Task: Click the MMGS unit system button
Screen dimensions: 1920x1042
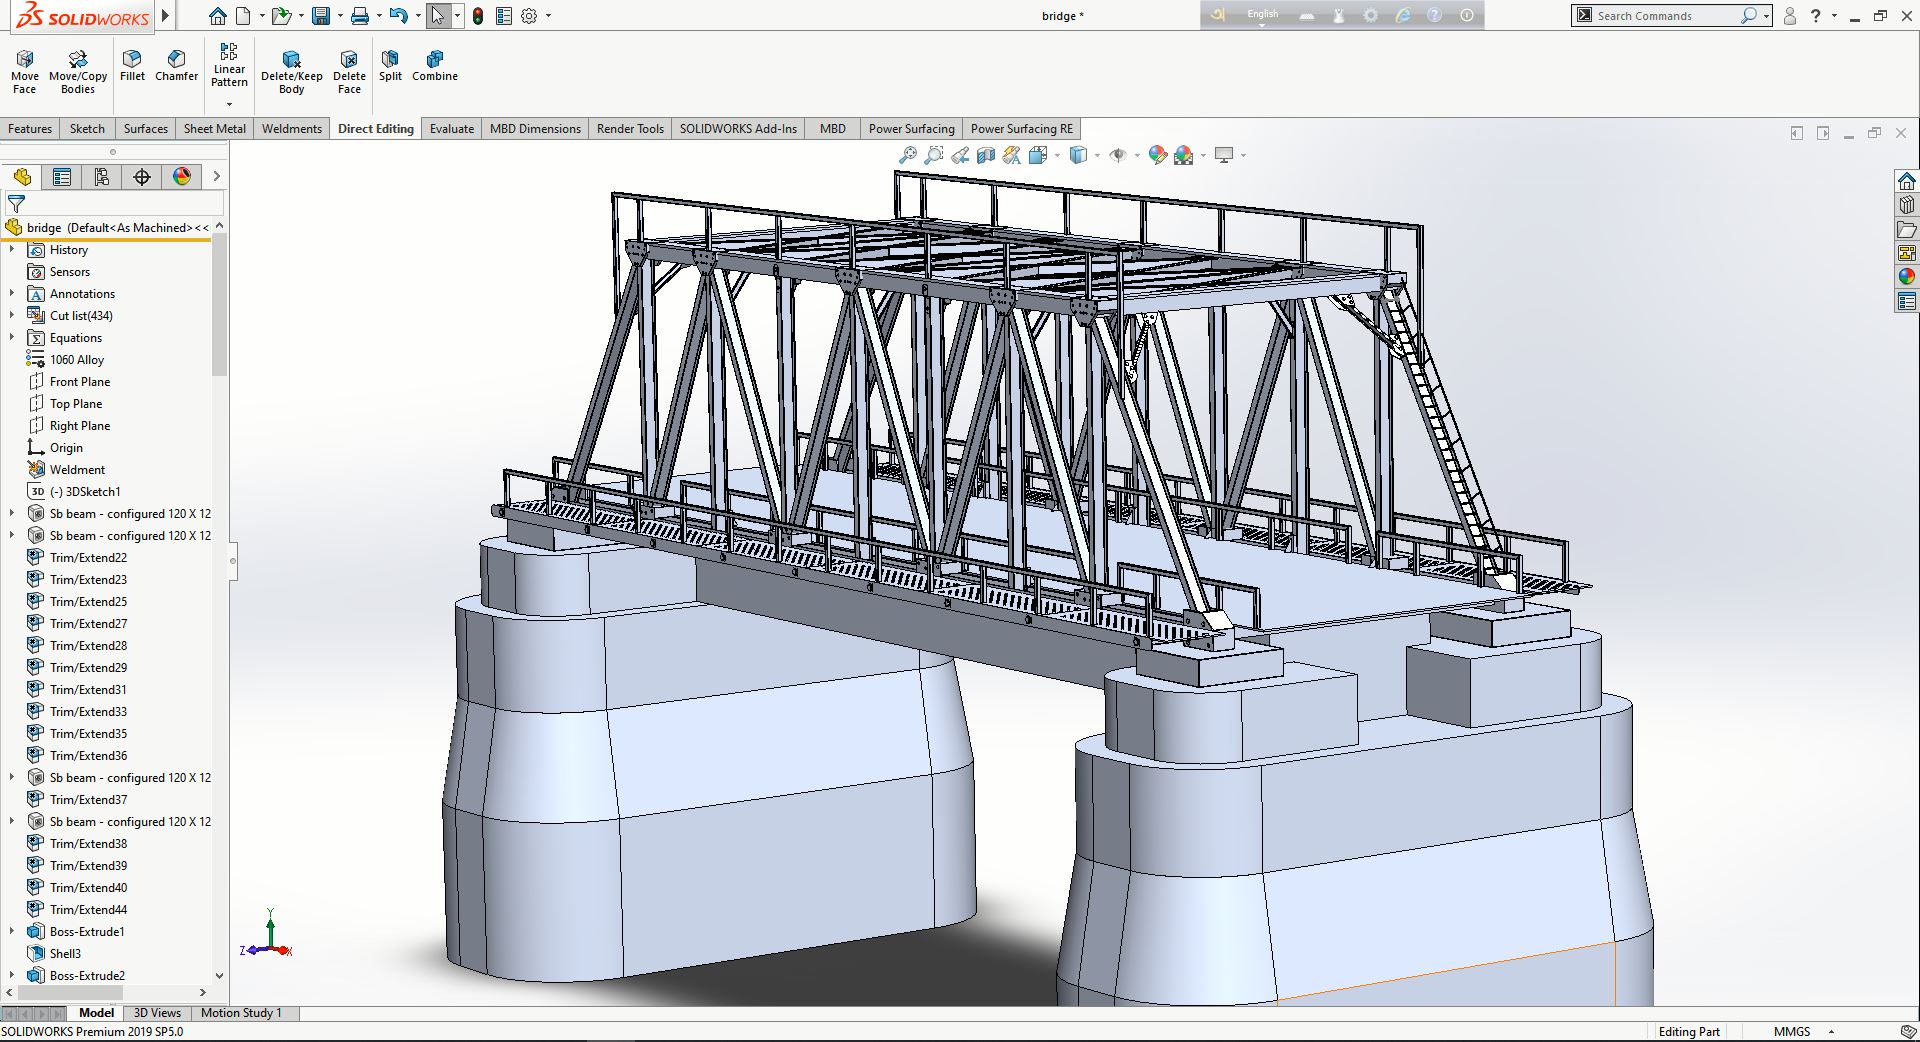Action: (1791, 1032)
